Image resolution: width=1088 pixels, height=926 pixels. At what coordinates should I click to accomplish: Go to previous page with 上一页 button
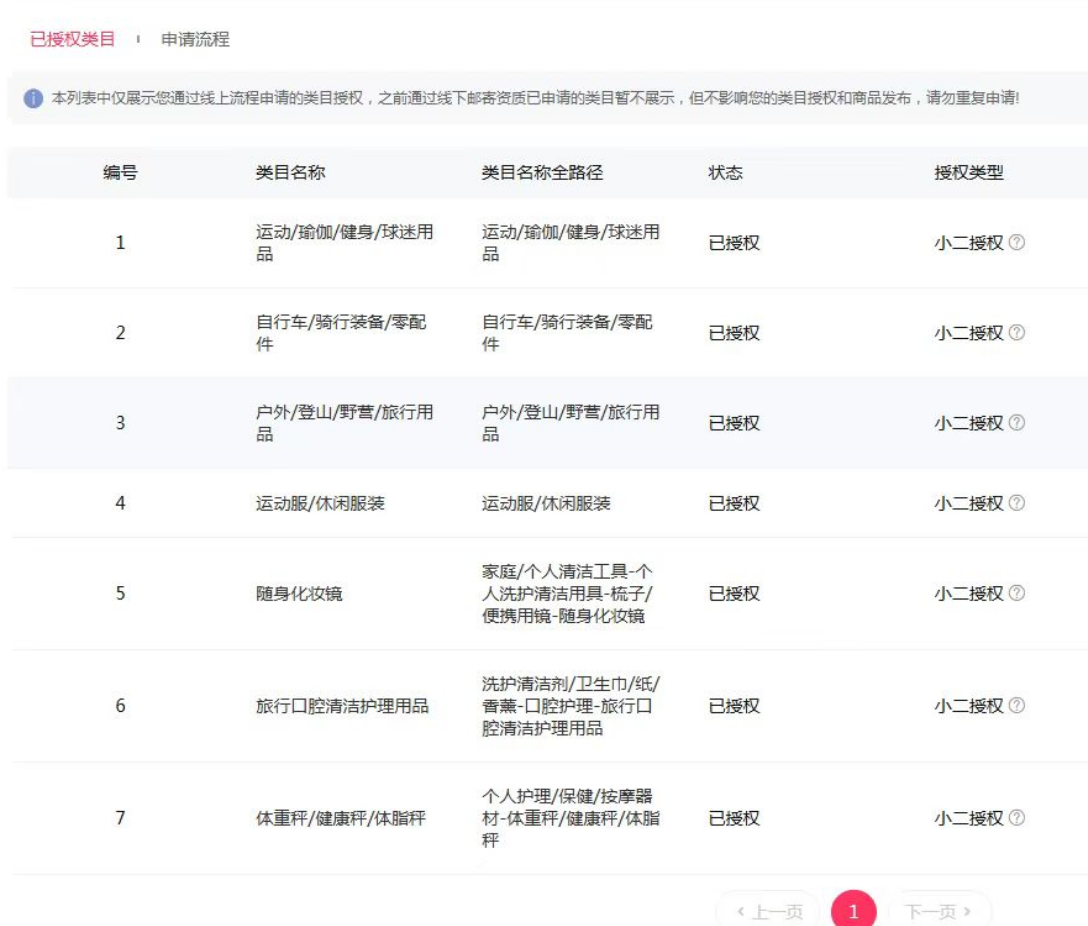pyautogui.click(x=769, y=911)
